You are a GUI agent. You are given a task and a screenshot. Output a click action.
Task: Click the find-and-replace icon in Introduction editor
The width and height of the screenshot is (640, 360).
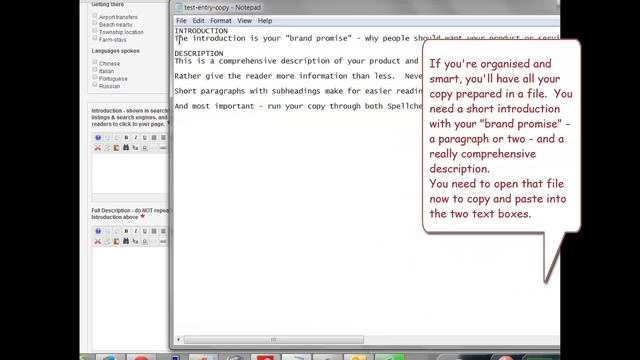[x=135, y=148]
